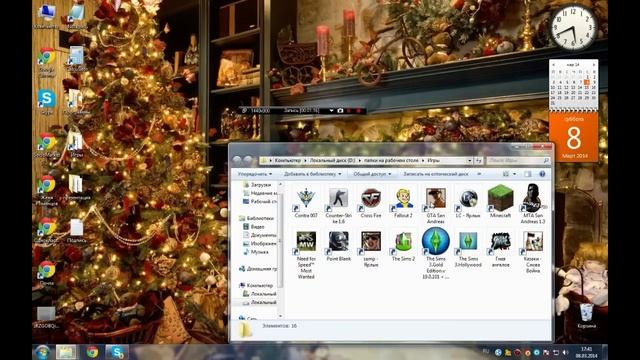Click the RU language indicator
Viewport: 640px width, 360px height.
(486, 351)
